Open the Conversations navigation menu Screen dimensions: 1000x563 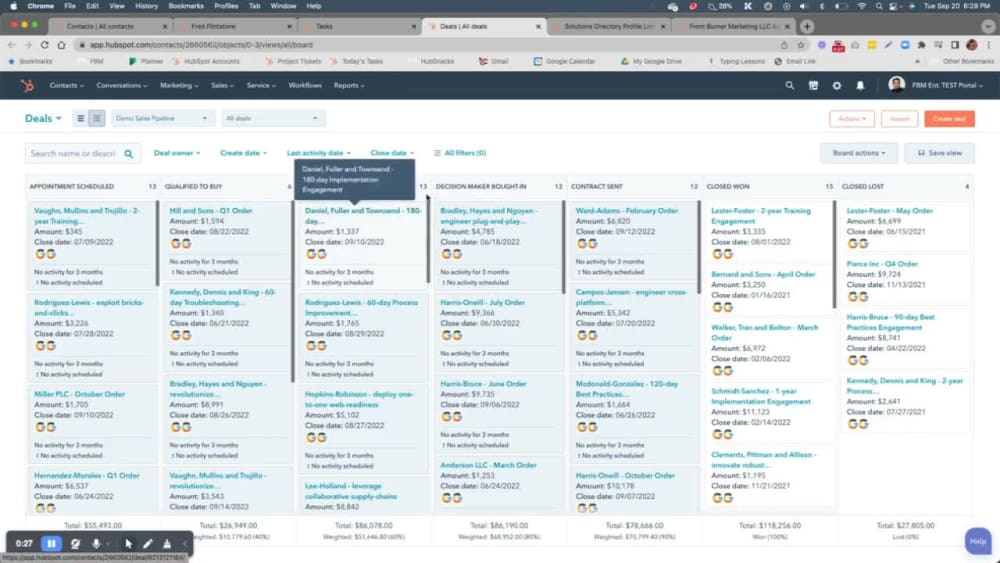click(121, 85)
